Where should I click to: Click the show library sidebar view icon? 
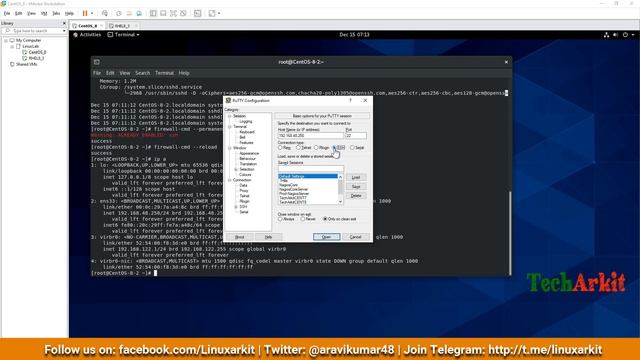coord(153,13)
